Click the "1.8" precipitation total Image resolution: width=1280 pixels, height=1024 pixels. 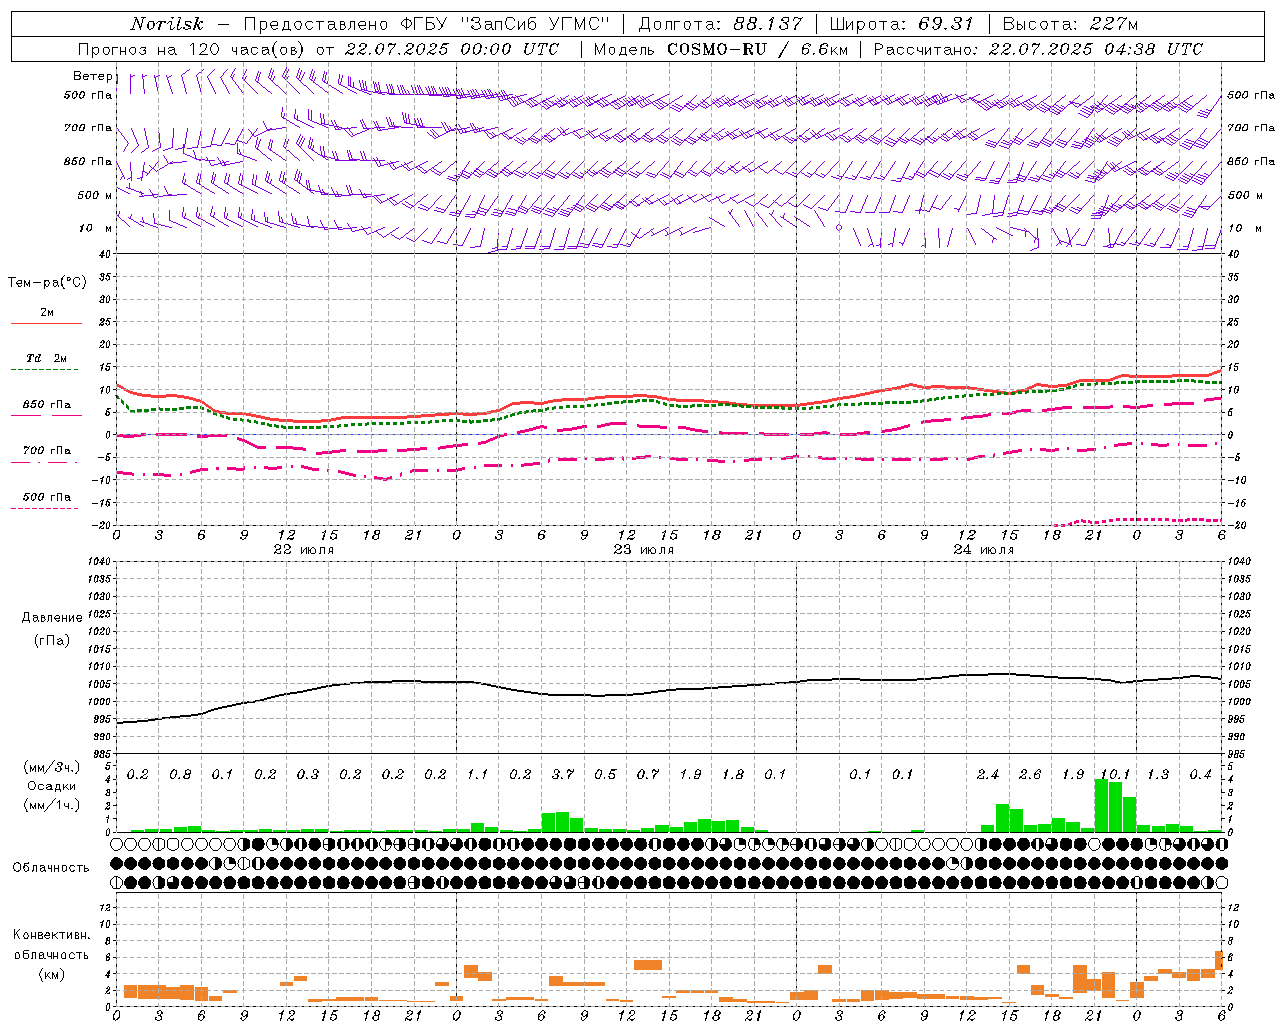tap(733, 774)
